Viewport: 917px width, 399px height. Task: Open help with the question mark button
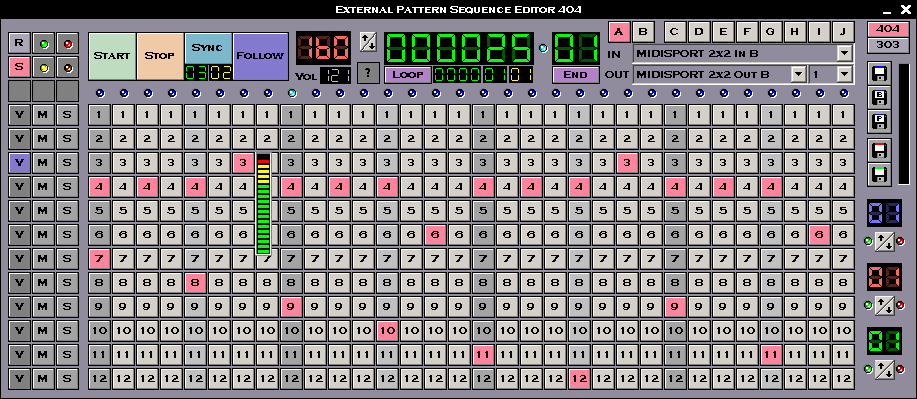tap(368, 71)
